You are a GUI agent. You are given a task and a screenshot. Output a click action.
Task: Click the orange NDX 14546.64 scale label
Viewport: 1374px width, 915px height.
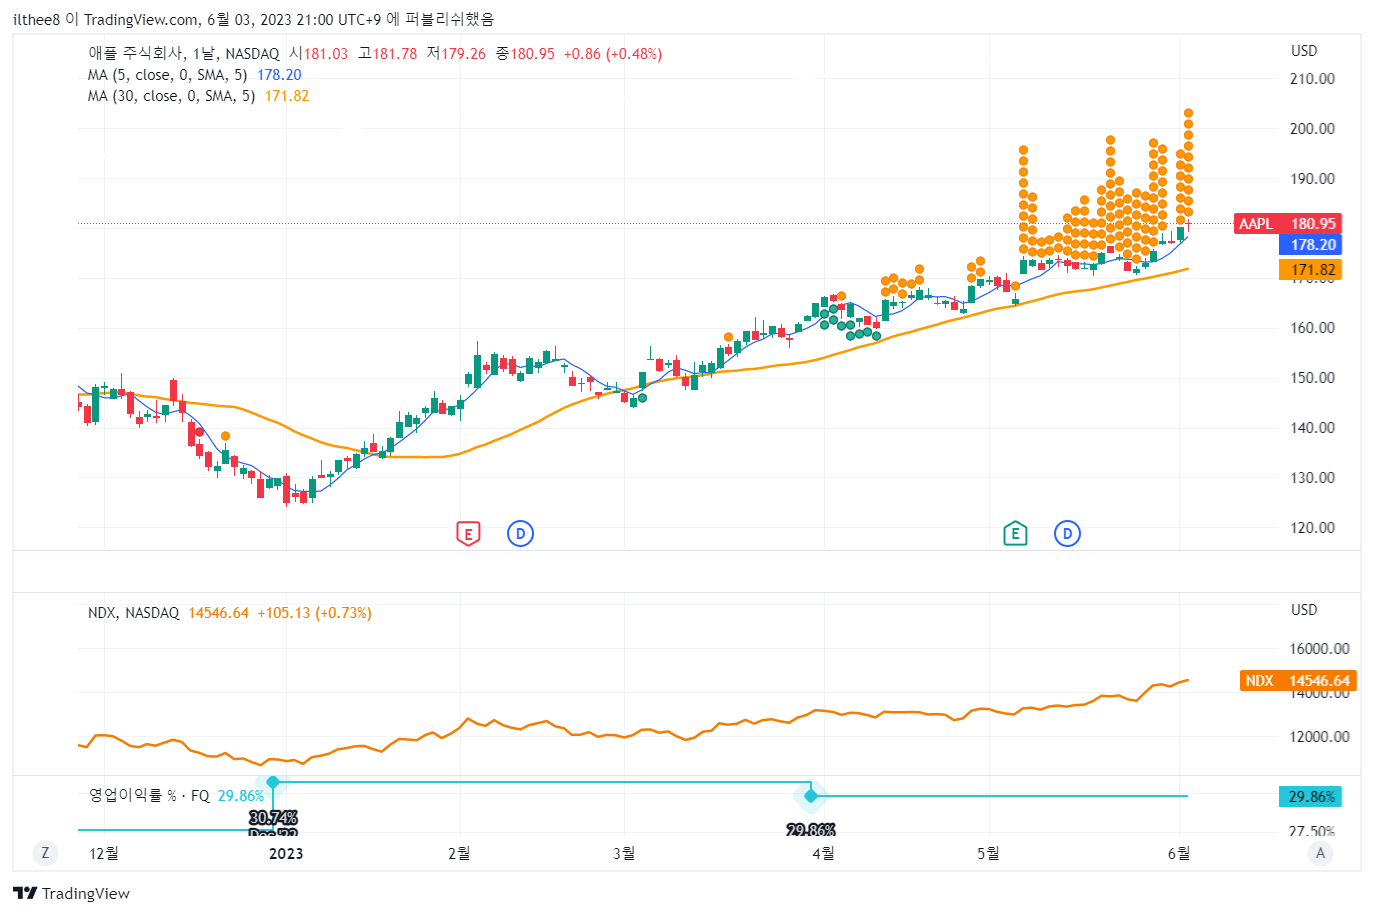pos(1298,681)
